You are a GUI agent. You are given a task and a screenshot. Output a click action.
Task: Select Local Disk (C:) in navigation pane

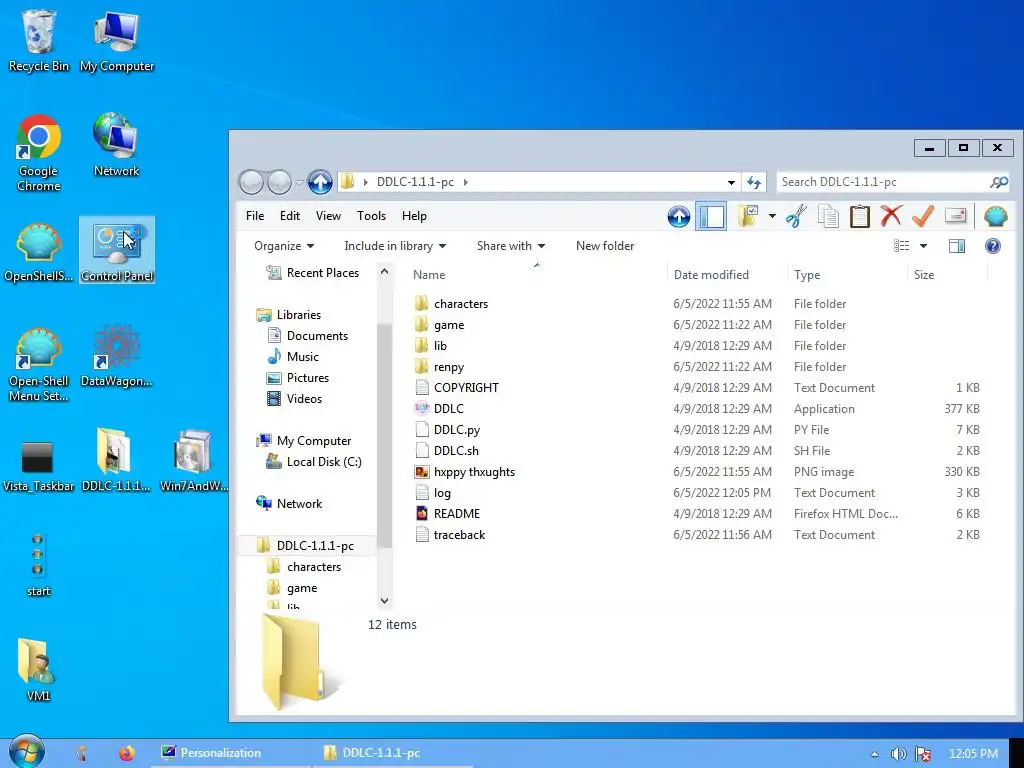(x=324, y=462)
